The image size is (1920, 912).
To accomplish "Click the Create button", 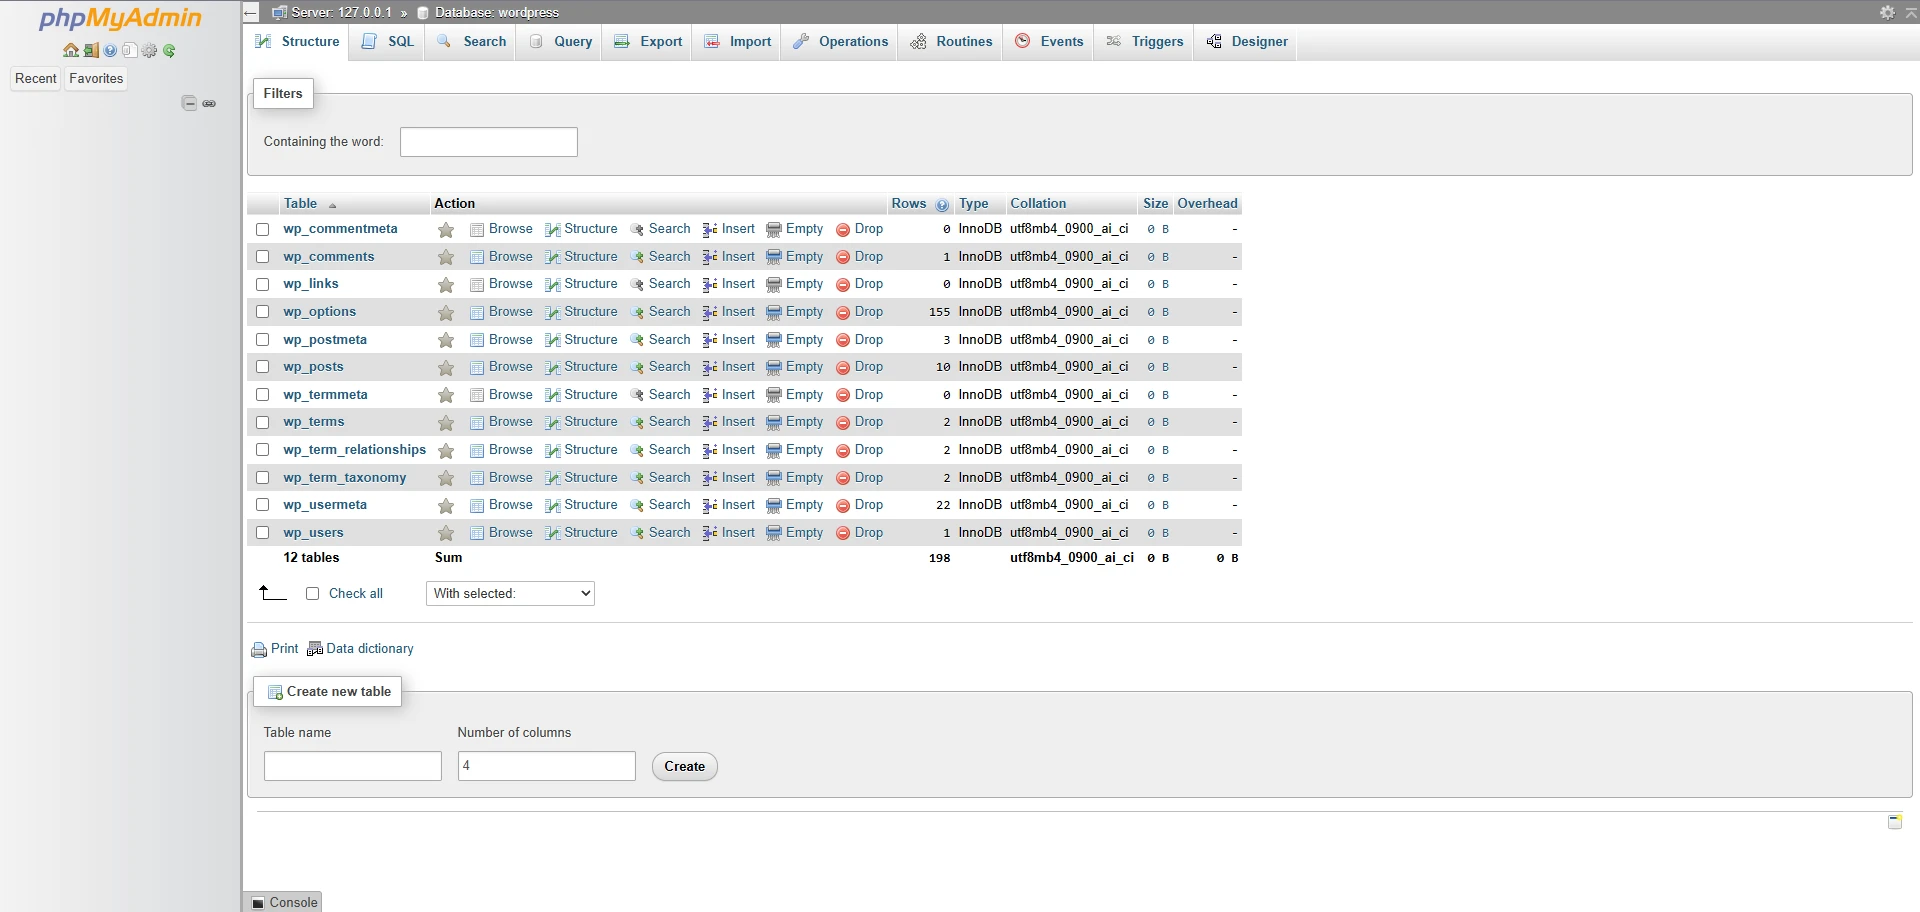I will click(x=685, y=767).
